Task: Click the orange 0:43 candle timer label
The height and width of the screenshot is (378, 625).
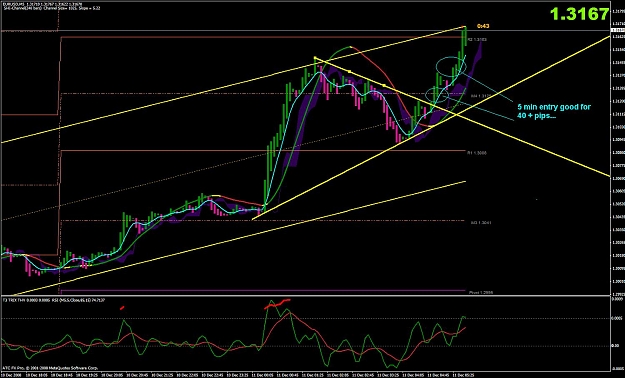Action: [483, 26]
